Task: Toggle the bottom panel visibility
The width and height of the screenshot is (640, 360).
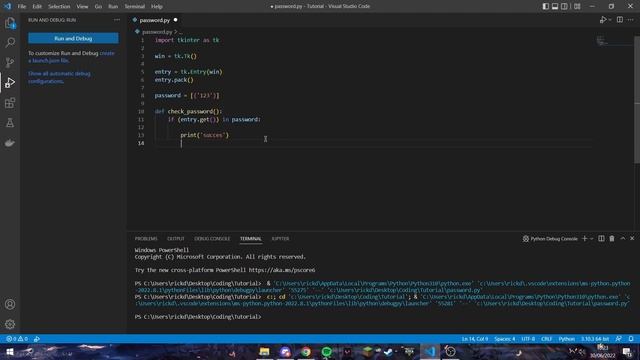Action: 555,6
